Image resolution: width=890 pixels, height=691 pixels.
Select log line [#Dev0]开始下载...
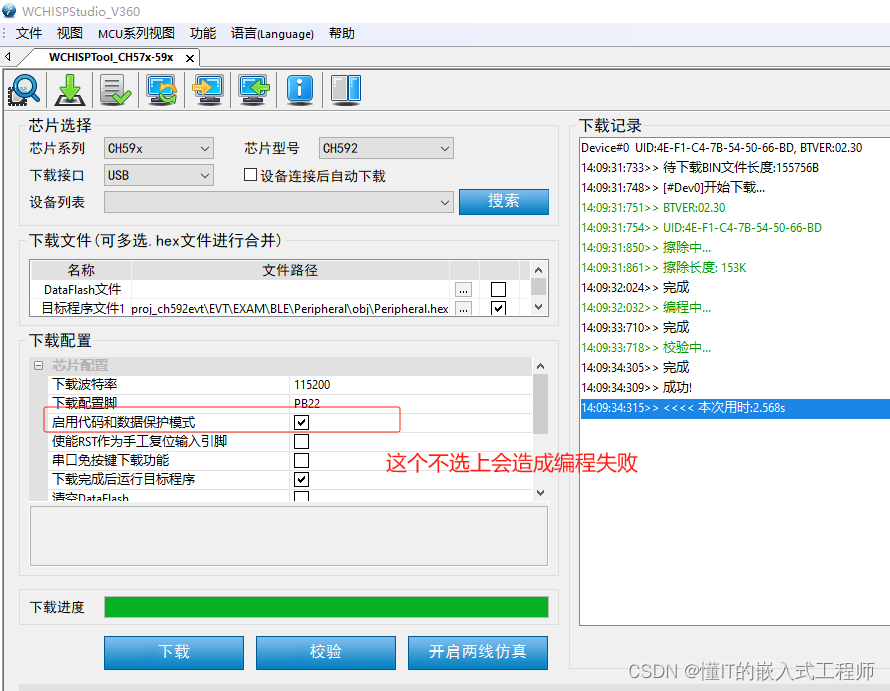(x=735, y=188)
